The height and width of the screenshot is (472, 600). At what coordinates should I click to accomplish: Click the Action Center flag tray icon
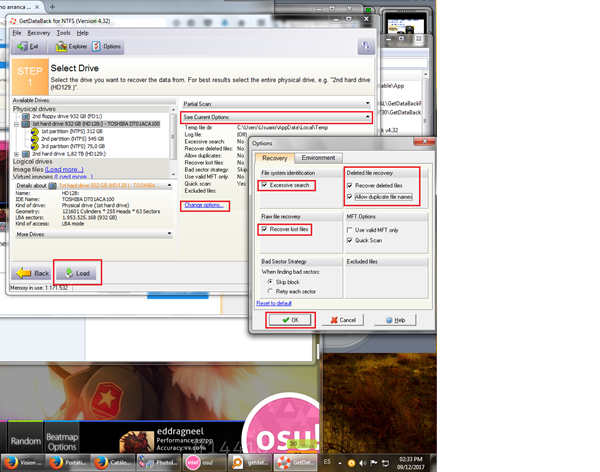click(x=374, y=463)
